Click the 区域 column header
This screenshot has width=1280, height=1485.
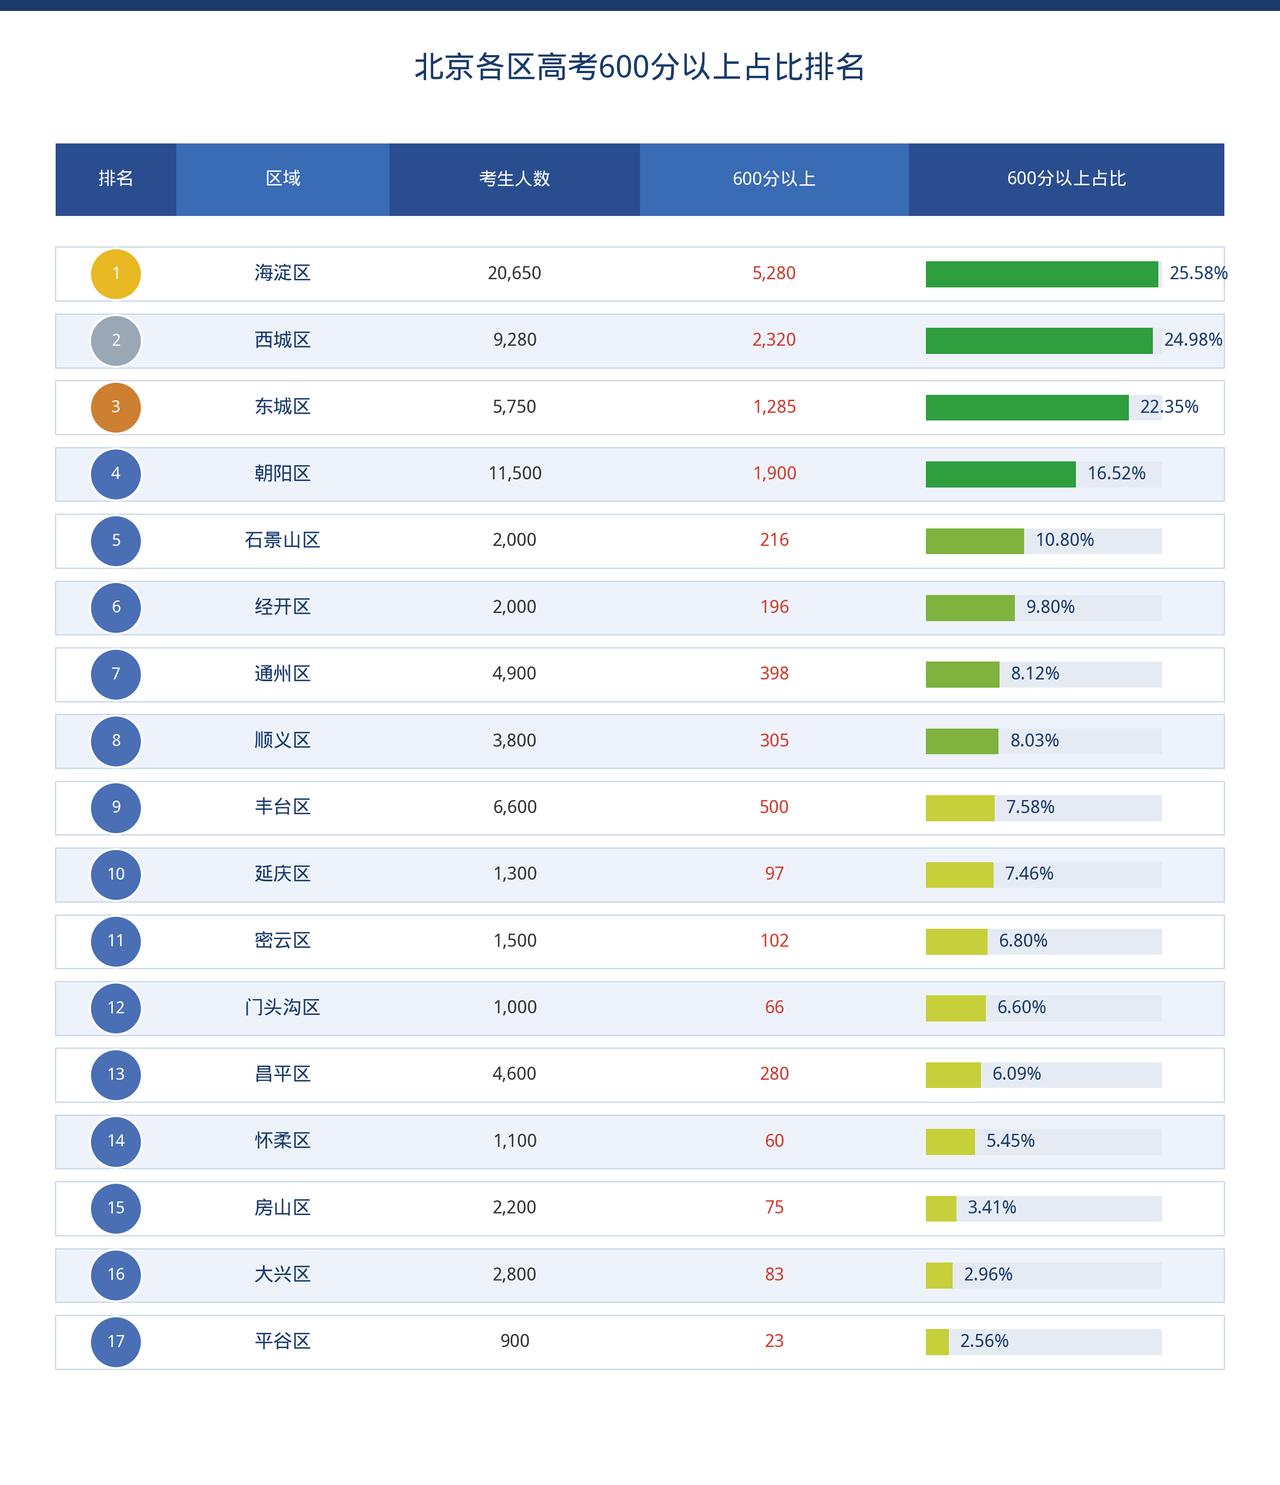coord(283,179)
